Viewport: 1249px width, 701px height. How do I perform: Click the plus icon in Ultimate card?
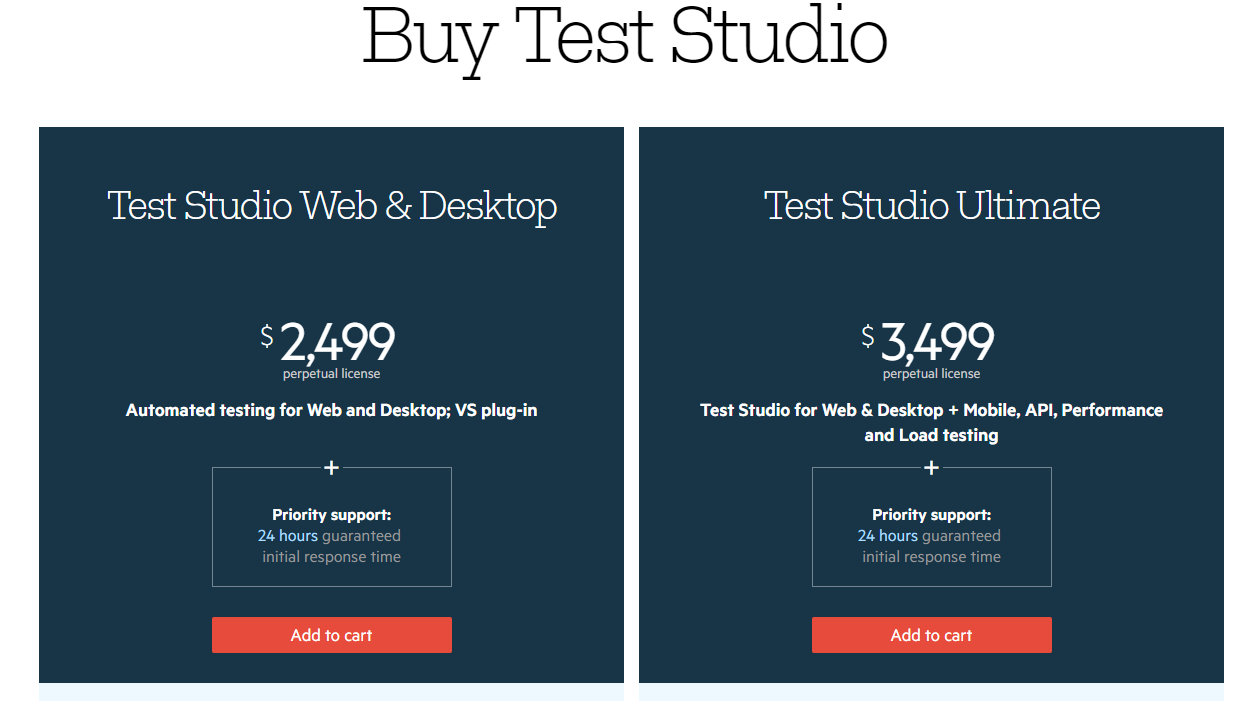coord(932,467)
